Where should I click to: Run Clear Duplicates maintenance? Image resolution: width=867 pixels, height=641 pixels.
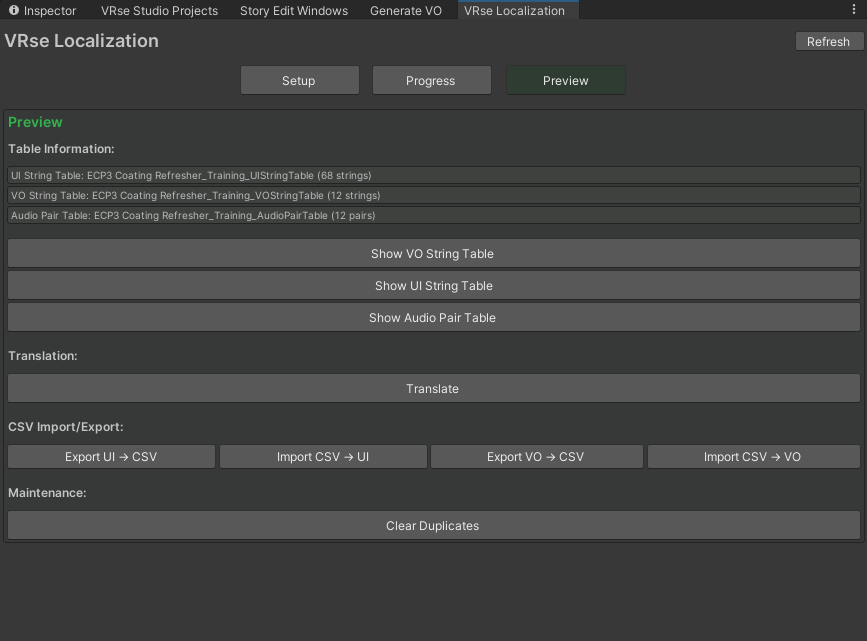pos(432,524)
